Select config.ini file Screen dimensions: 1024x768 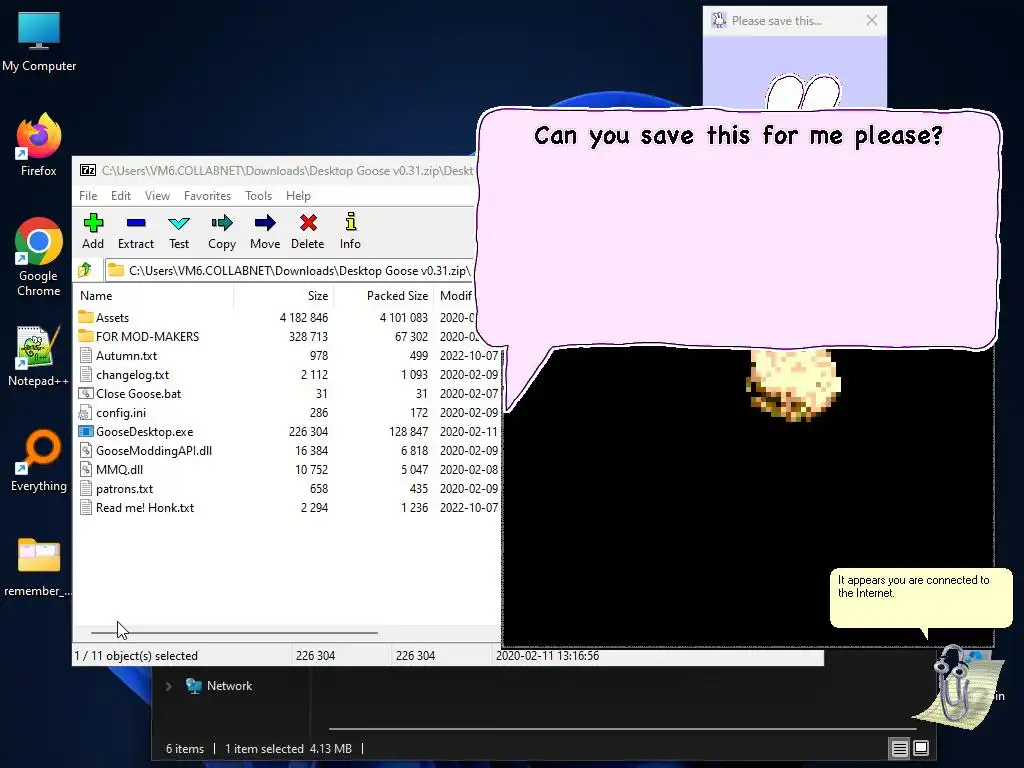(x=121, y=413)
